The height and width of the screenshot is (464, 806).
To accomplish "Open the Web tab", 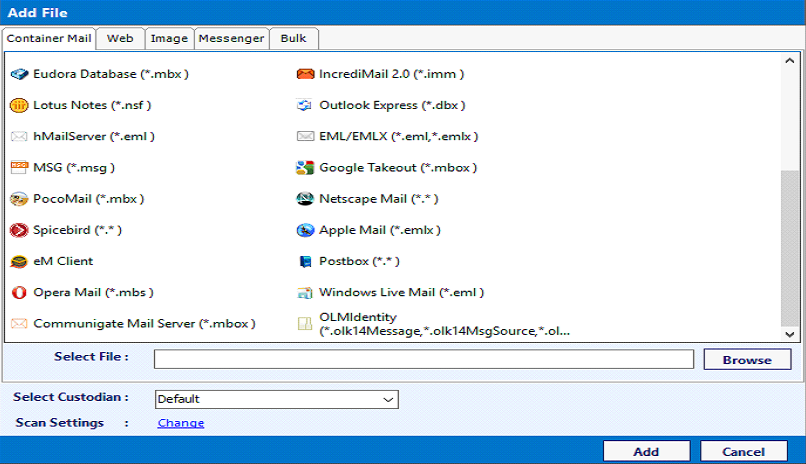I will [x=120, y=39].
